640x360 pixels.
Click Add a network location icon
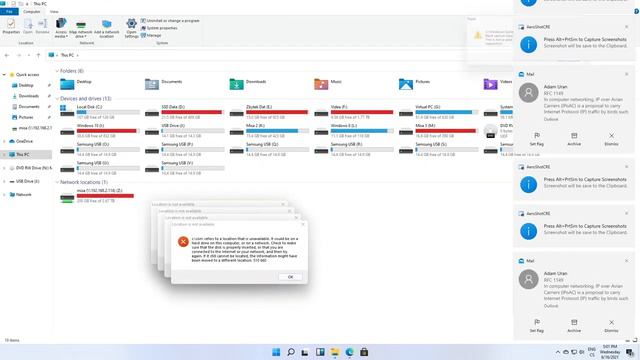(107, 29)
